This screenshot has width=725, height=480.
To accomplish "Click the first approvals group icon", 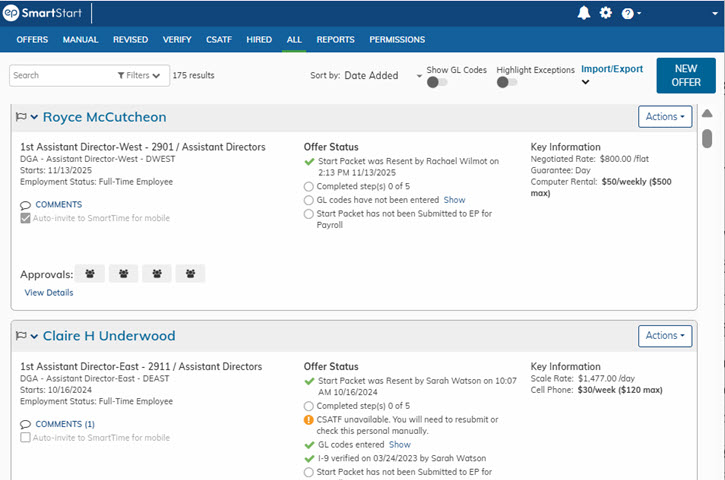I will point(90,274).
